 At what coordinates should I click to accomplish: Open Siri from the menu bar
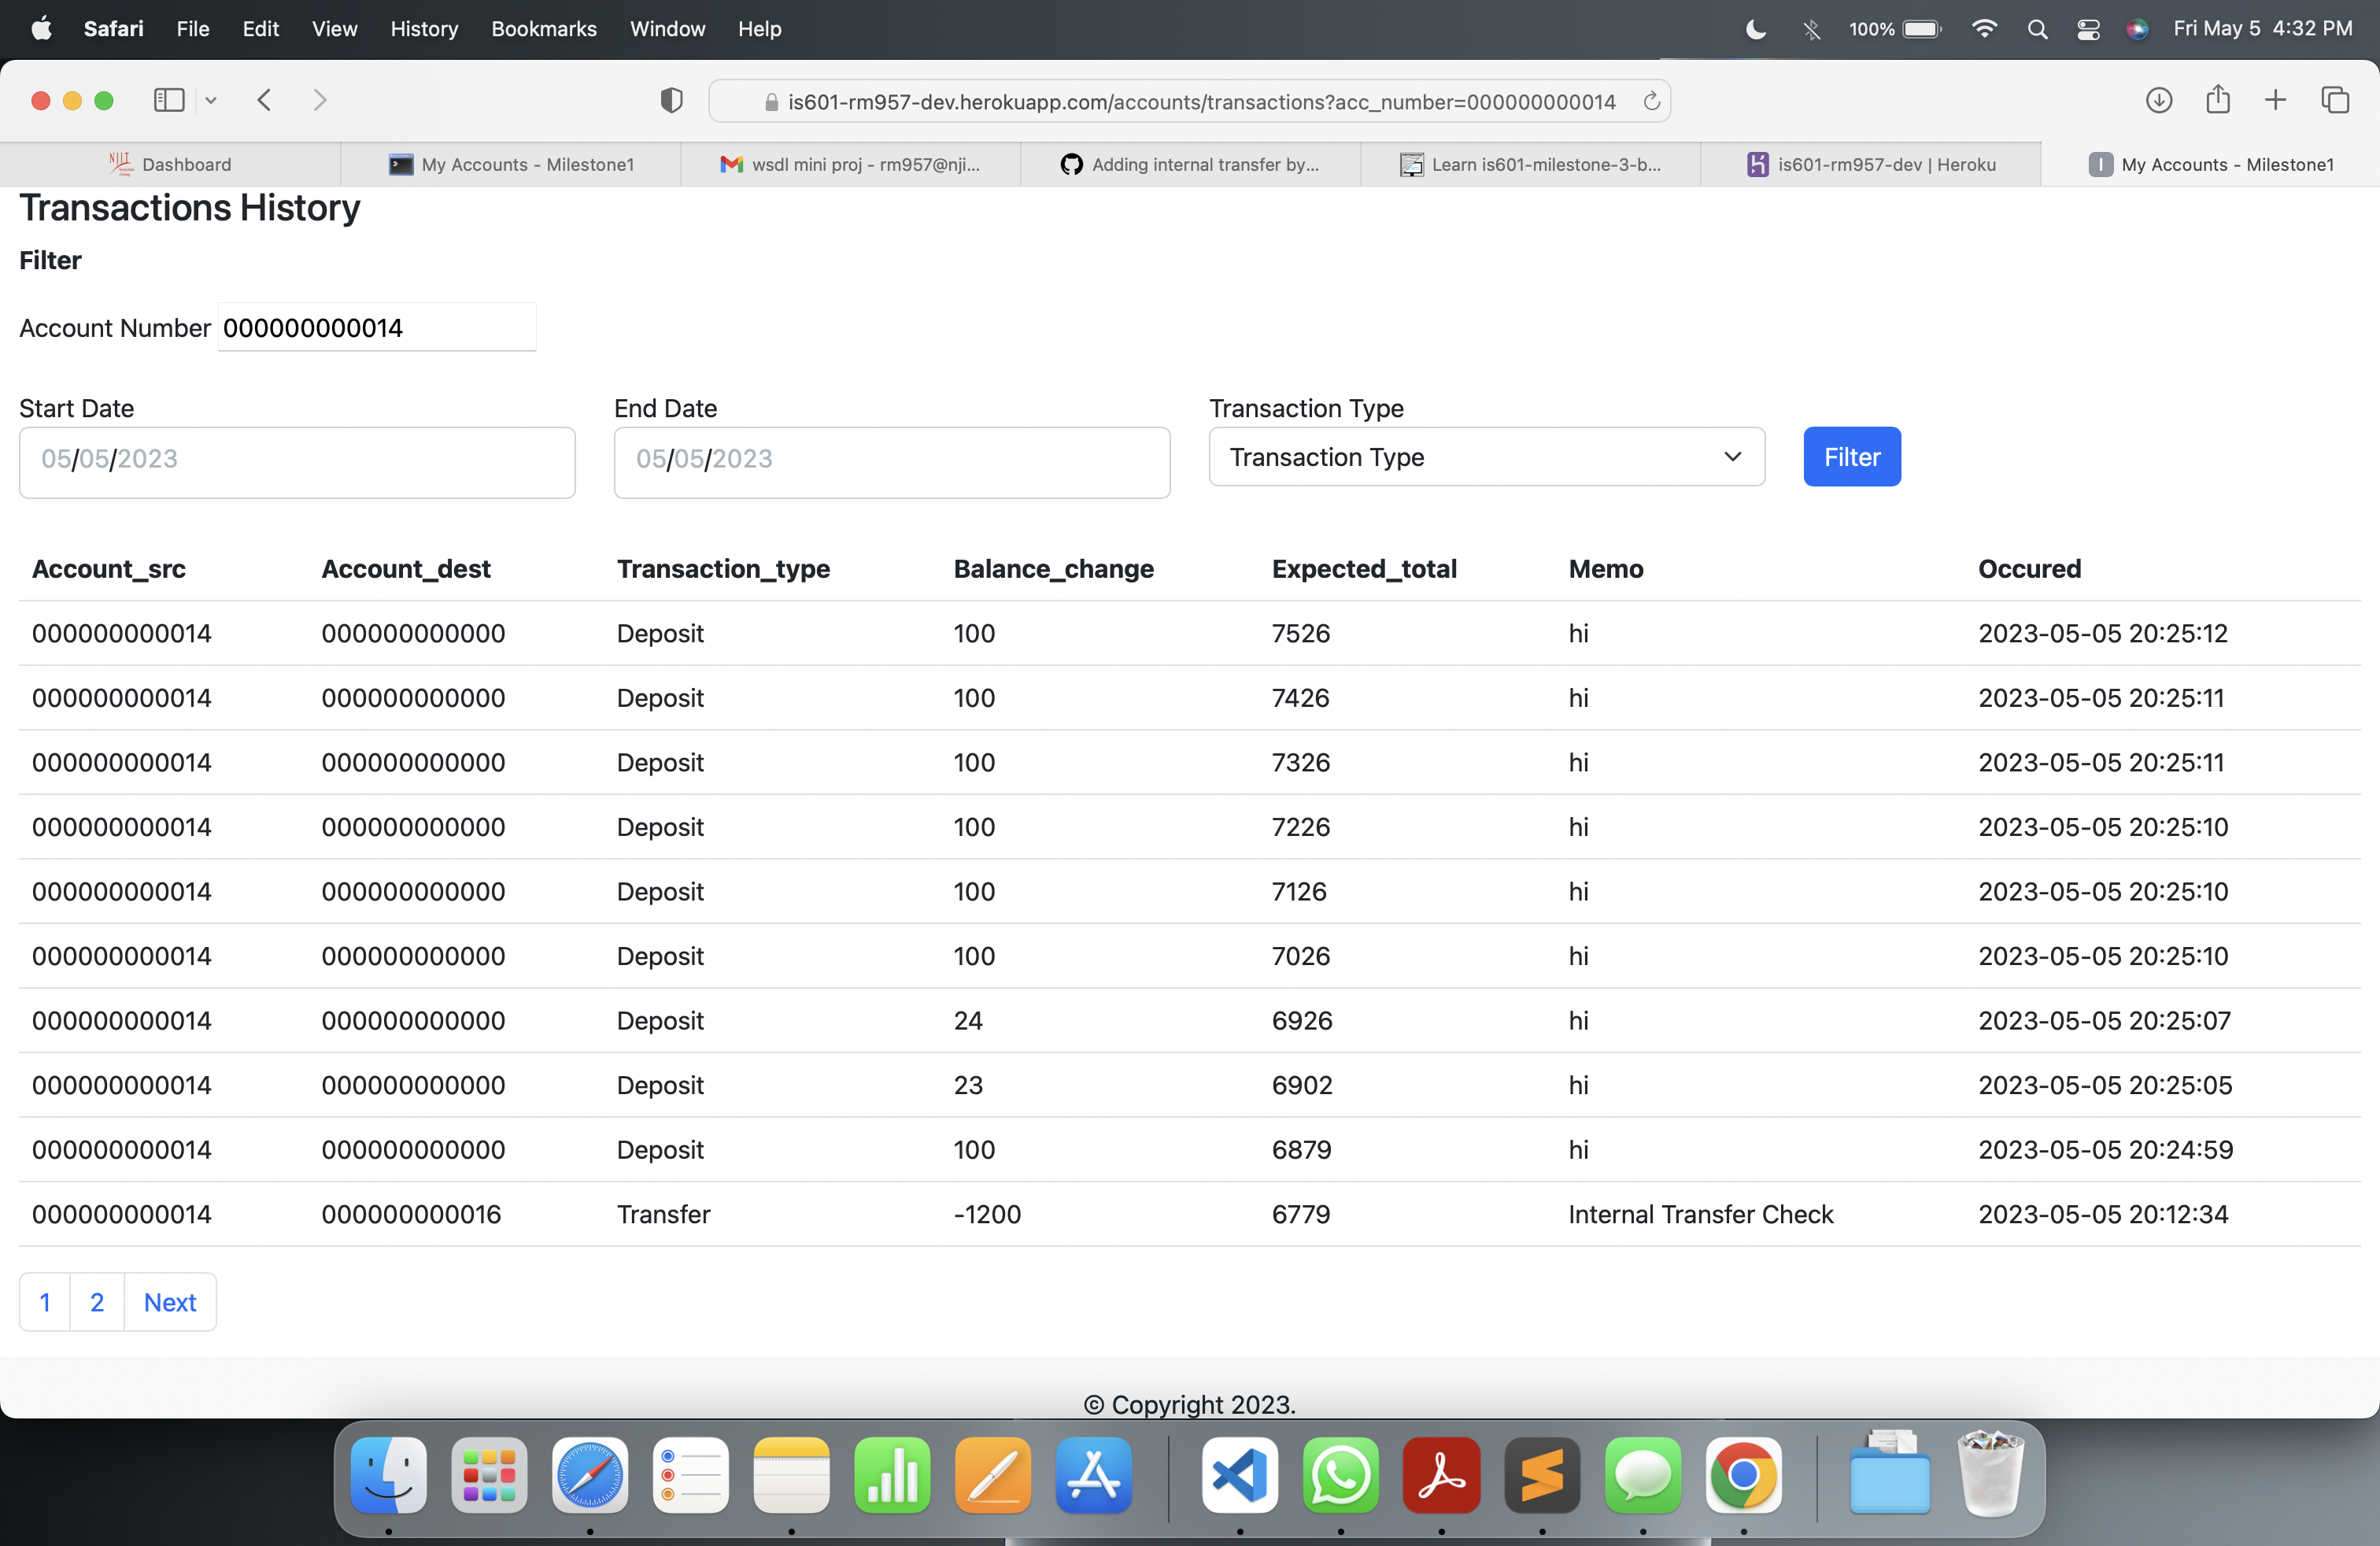tap(2137, 29)
